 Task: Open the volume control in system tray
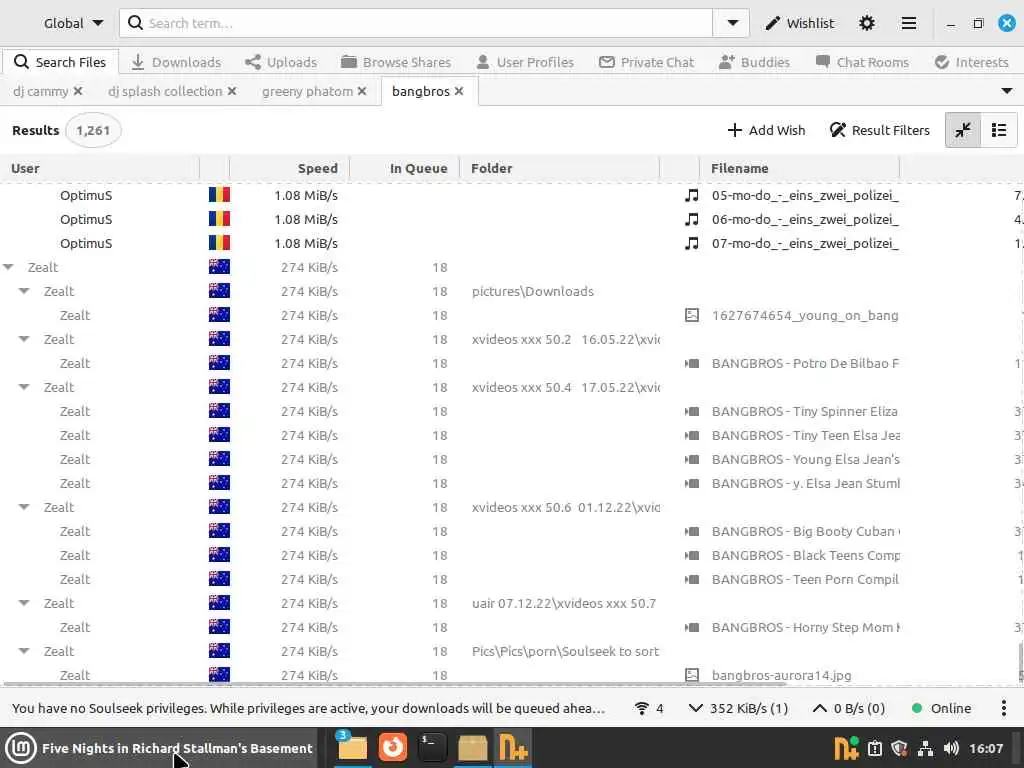tap(952, 748)
